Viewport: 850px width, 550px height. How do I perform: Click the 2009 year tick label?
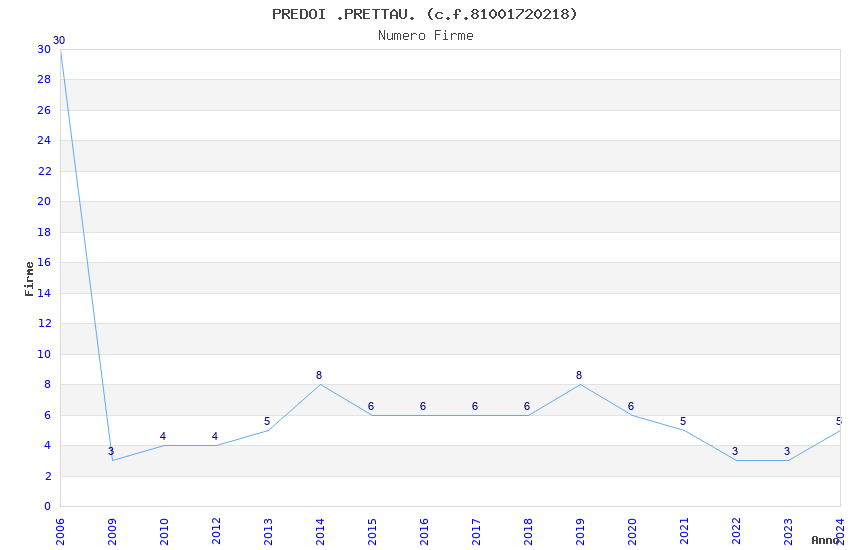coord(112,532)
